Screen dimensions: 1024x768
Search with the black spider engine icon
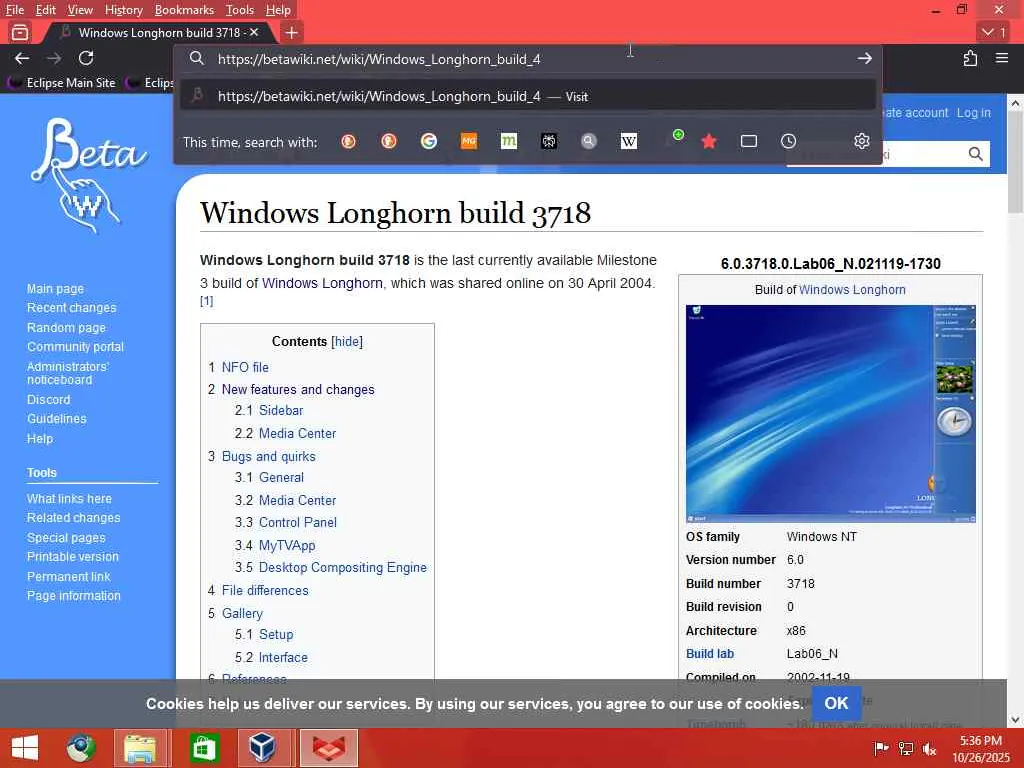[x=549, y=141]
